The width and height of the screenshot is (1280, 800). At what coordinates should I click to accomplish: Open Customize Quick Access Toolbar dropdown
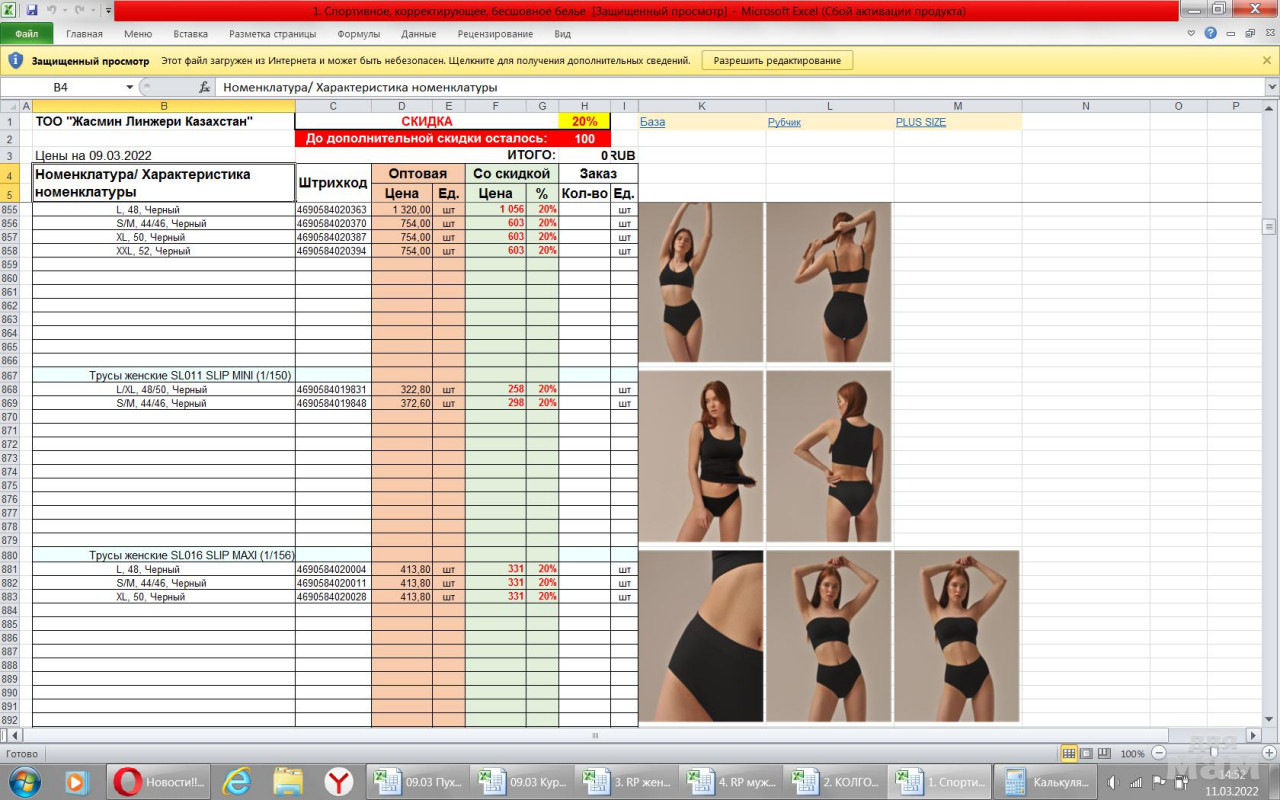click(x=108, y=10)
